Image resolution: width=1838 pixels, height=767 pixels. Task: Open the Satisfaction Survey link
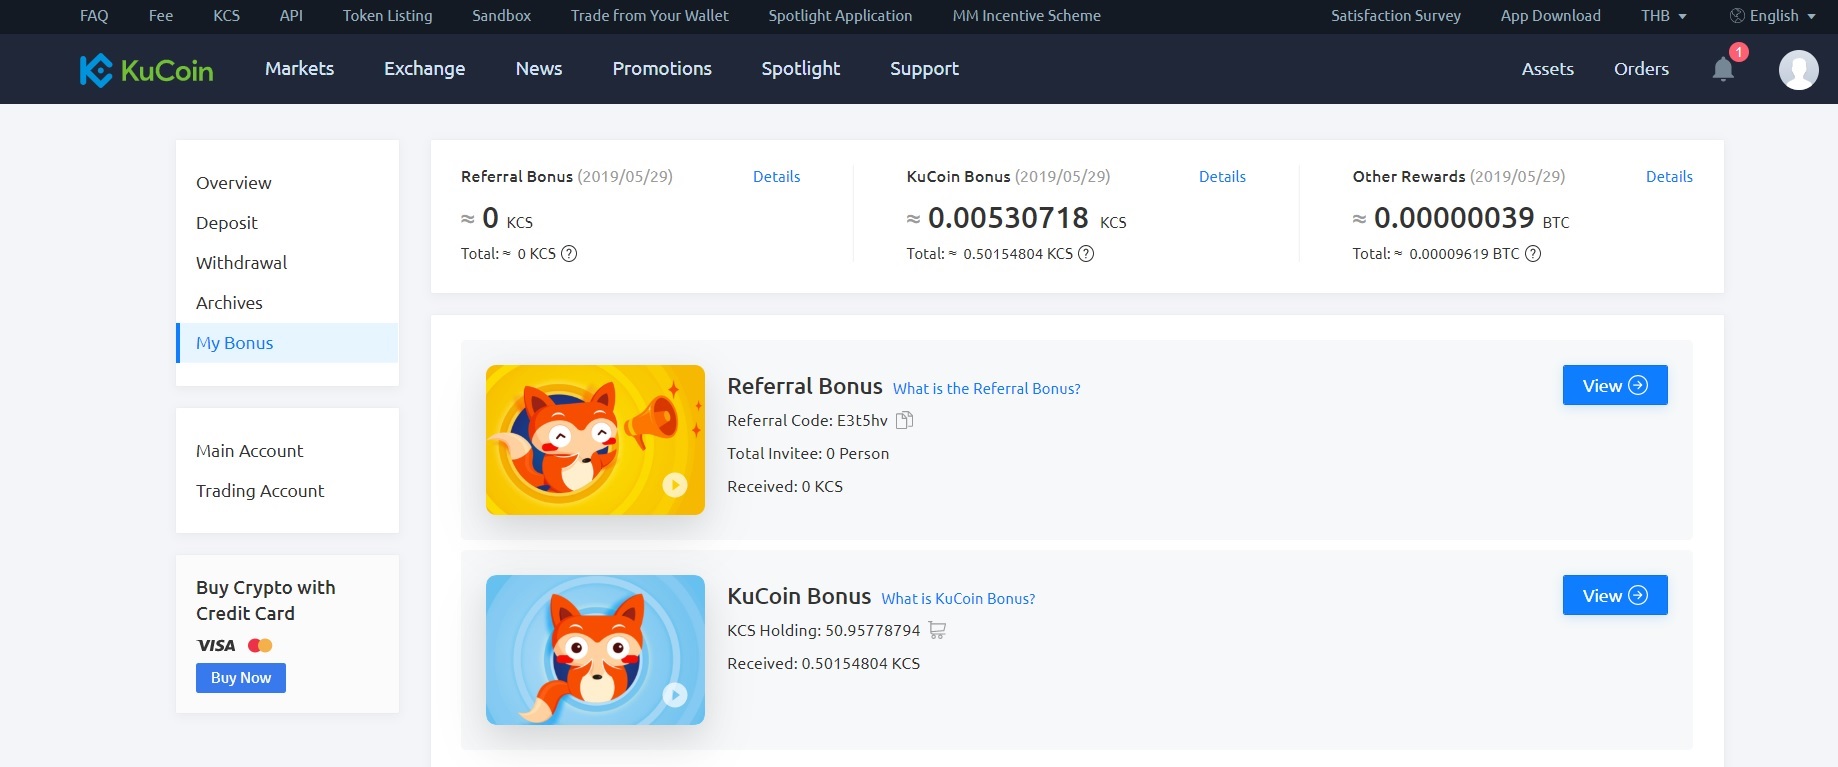click(1396, 16)
